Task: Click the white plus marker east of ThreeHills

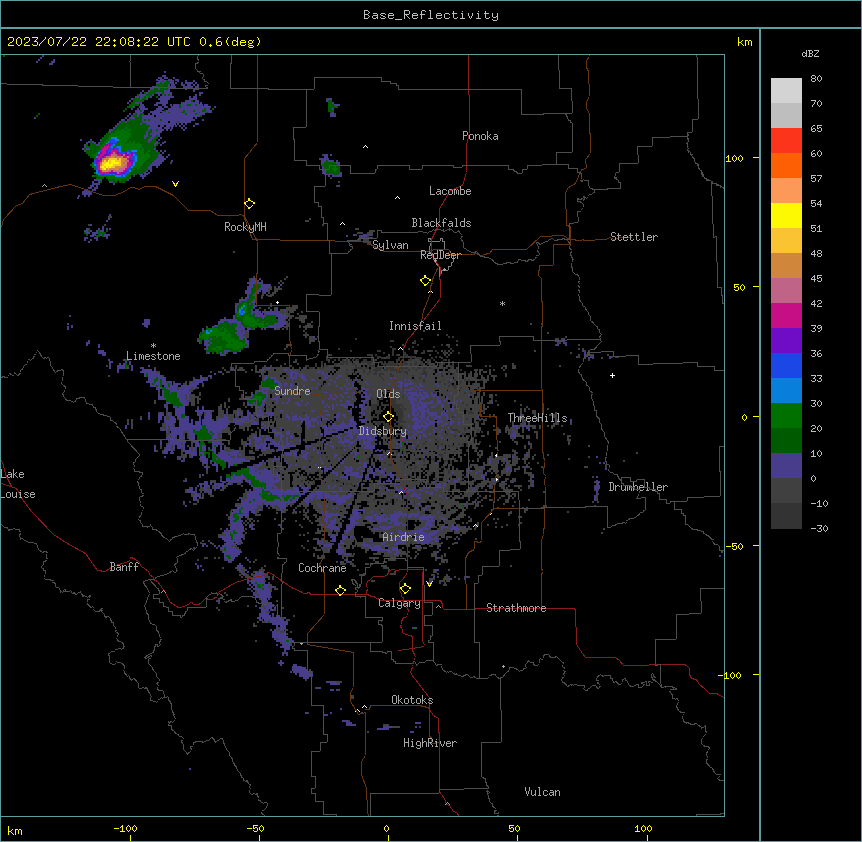Action: 612,375
